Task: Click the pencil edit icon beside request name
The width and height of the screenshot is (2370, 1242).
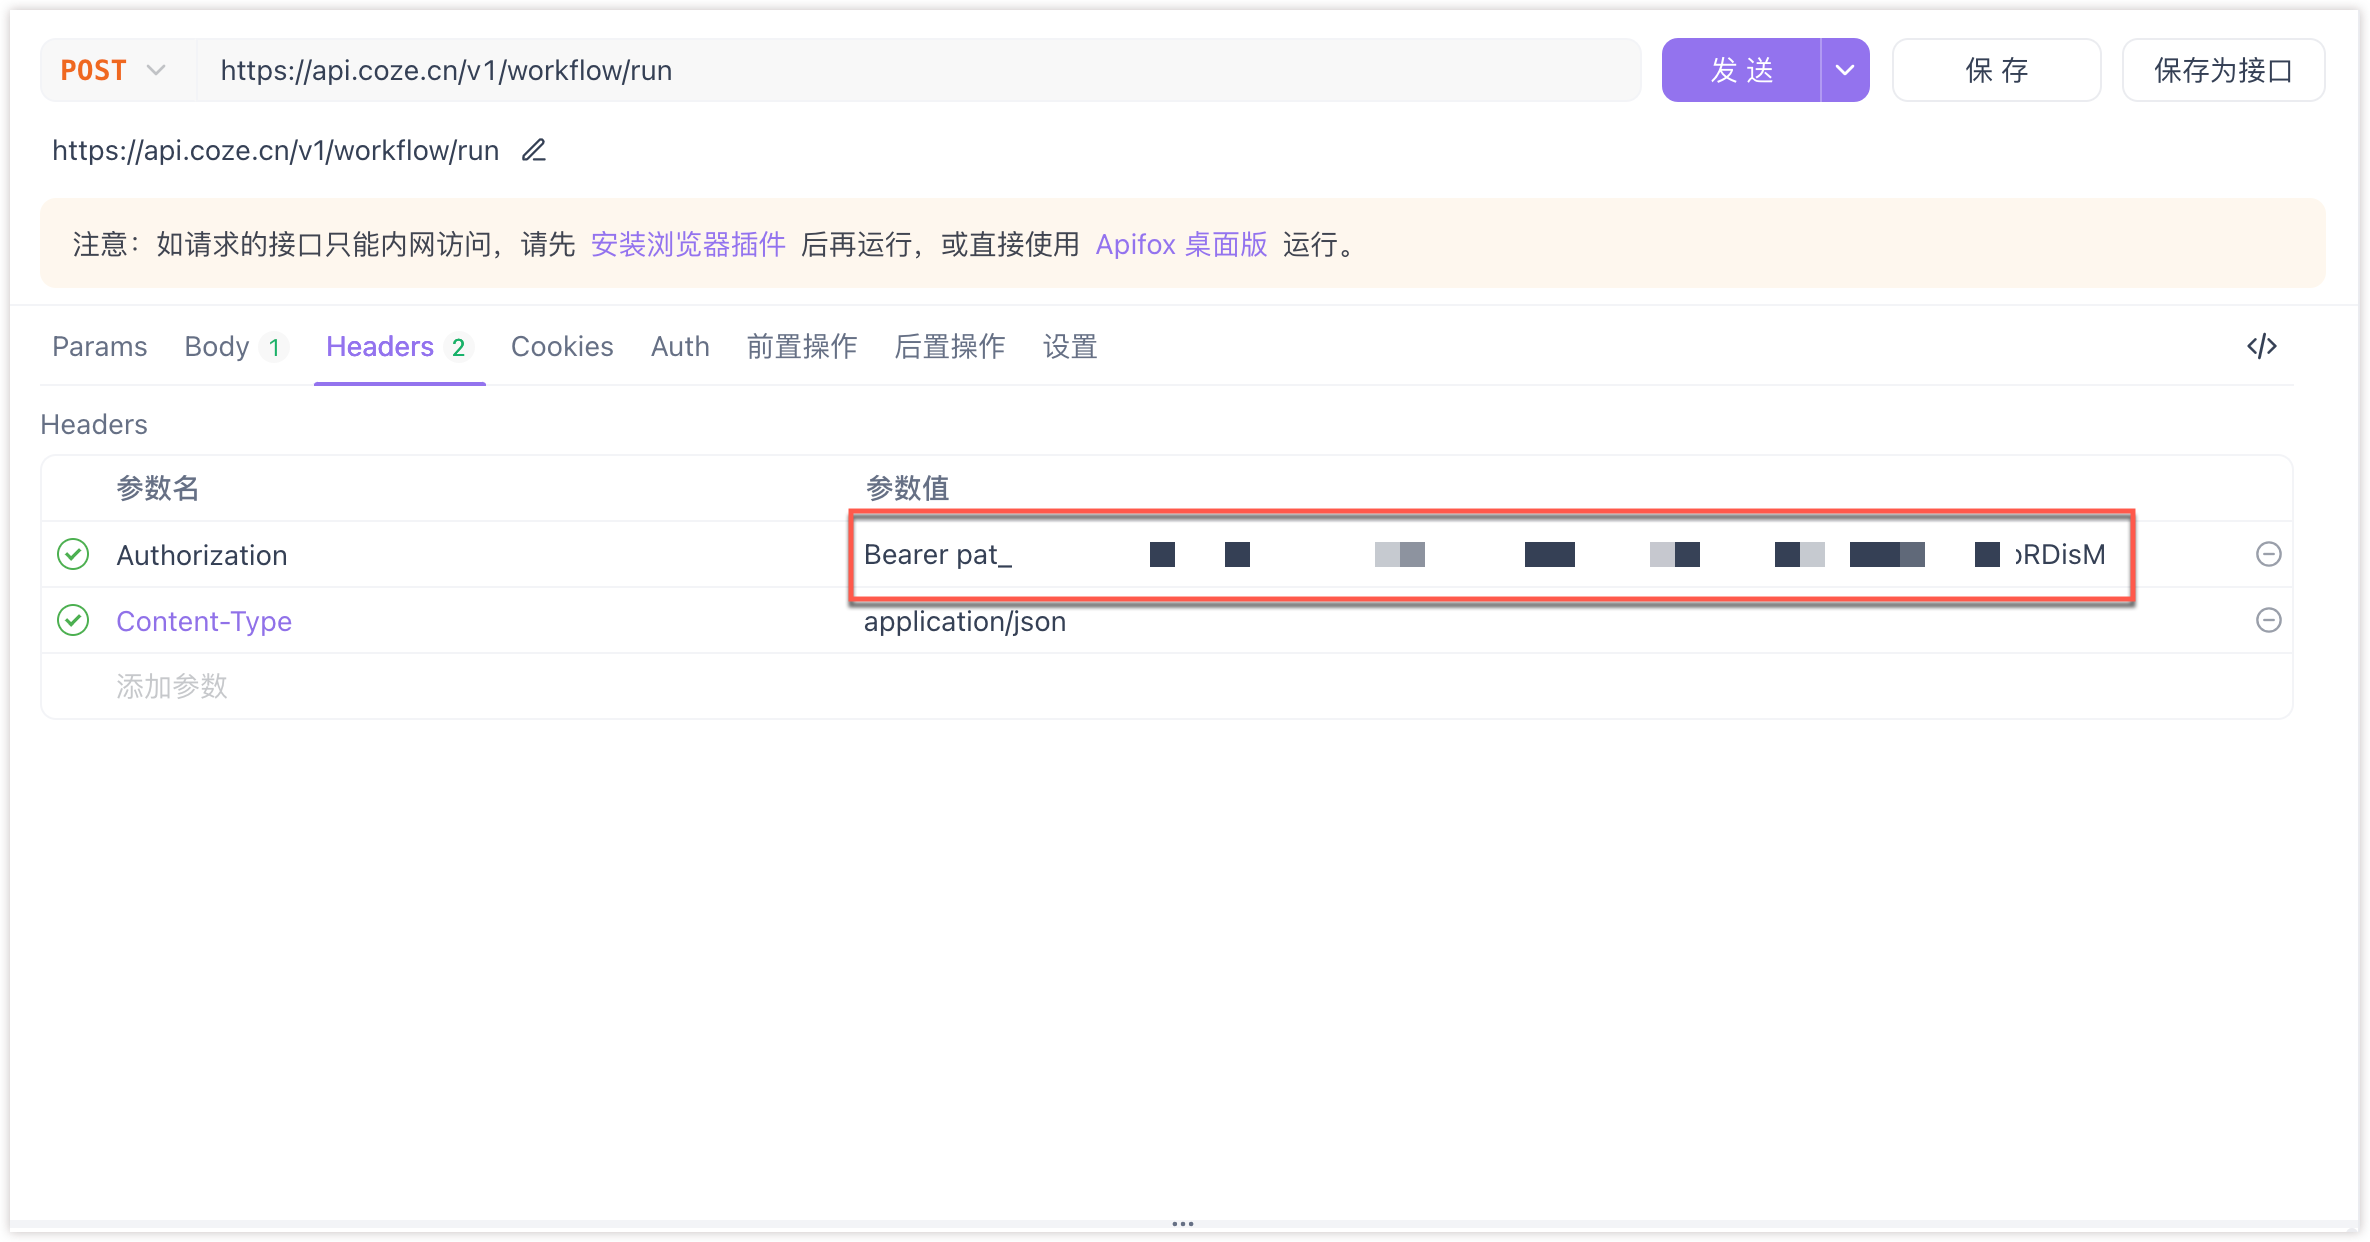Action: [534, 150]
